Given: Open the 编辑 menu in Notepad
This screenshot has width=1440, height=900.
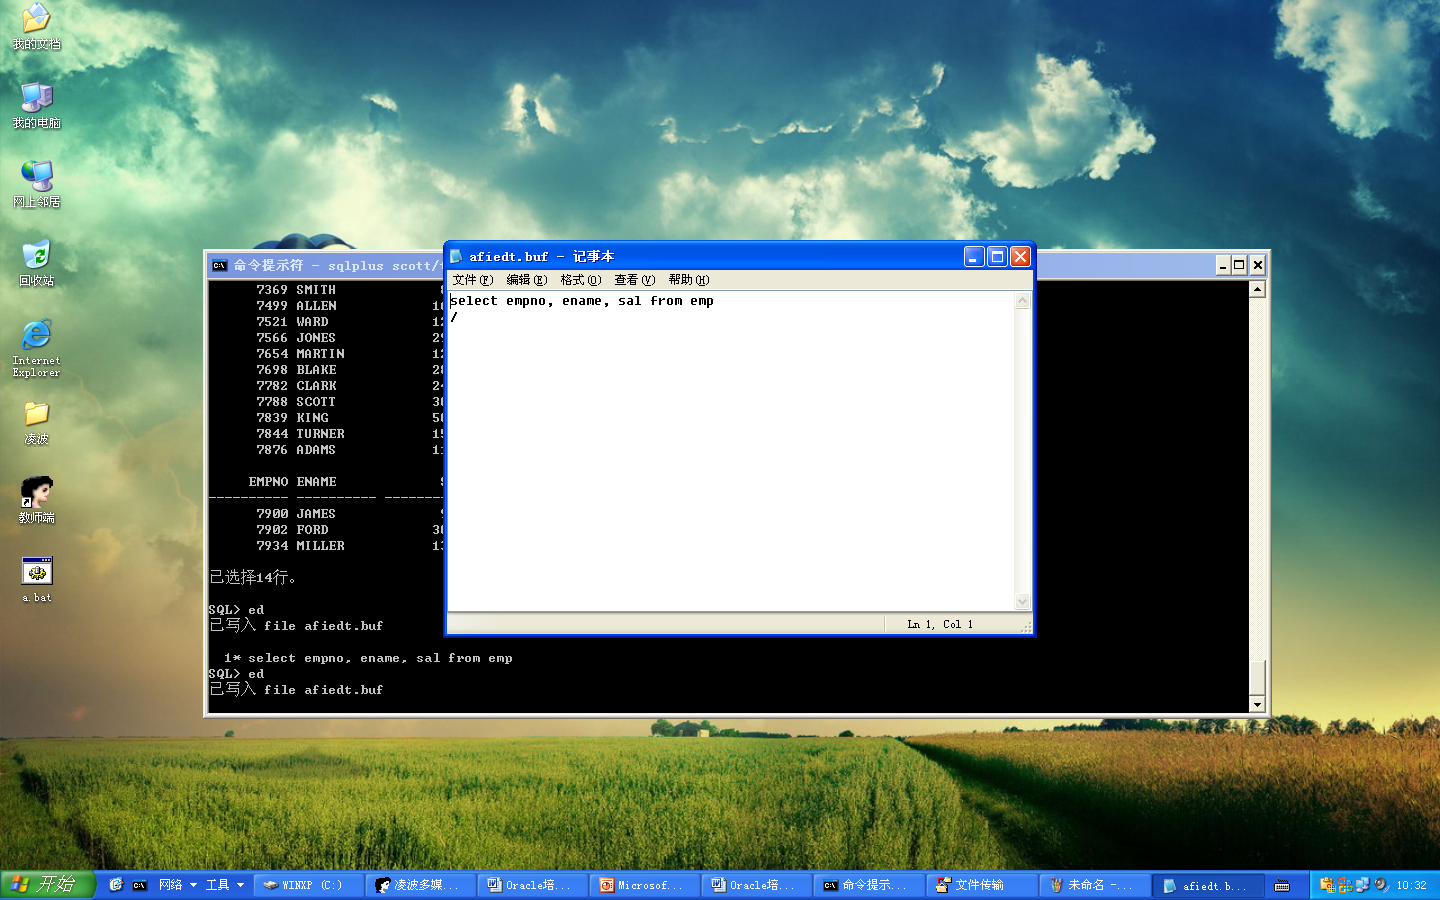Looking at the screenshot, I should pyautogui.click(x=526, y=280).
